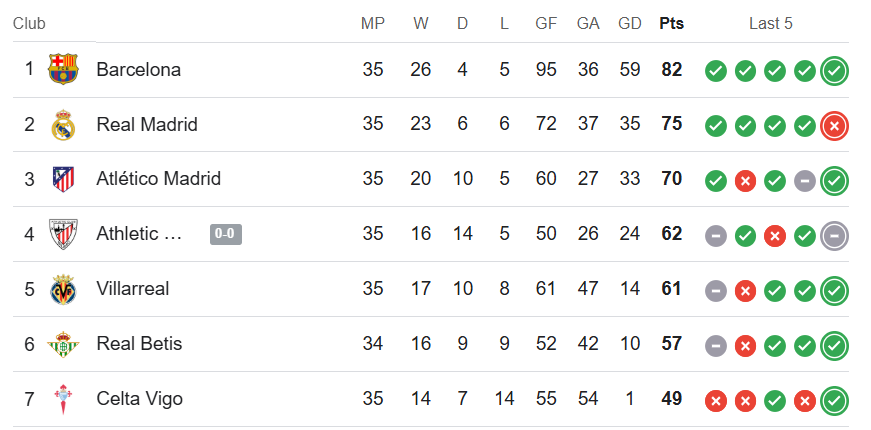Click Barcelona's most recent win icon
The width and height of the screenshot is (871, 430).
pyautogui.click(x=834, y=71)
